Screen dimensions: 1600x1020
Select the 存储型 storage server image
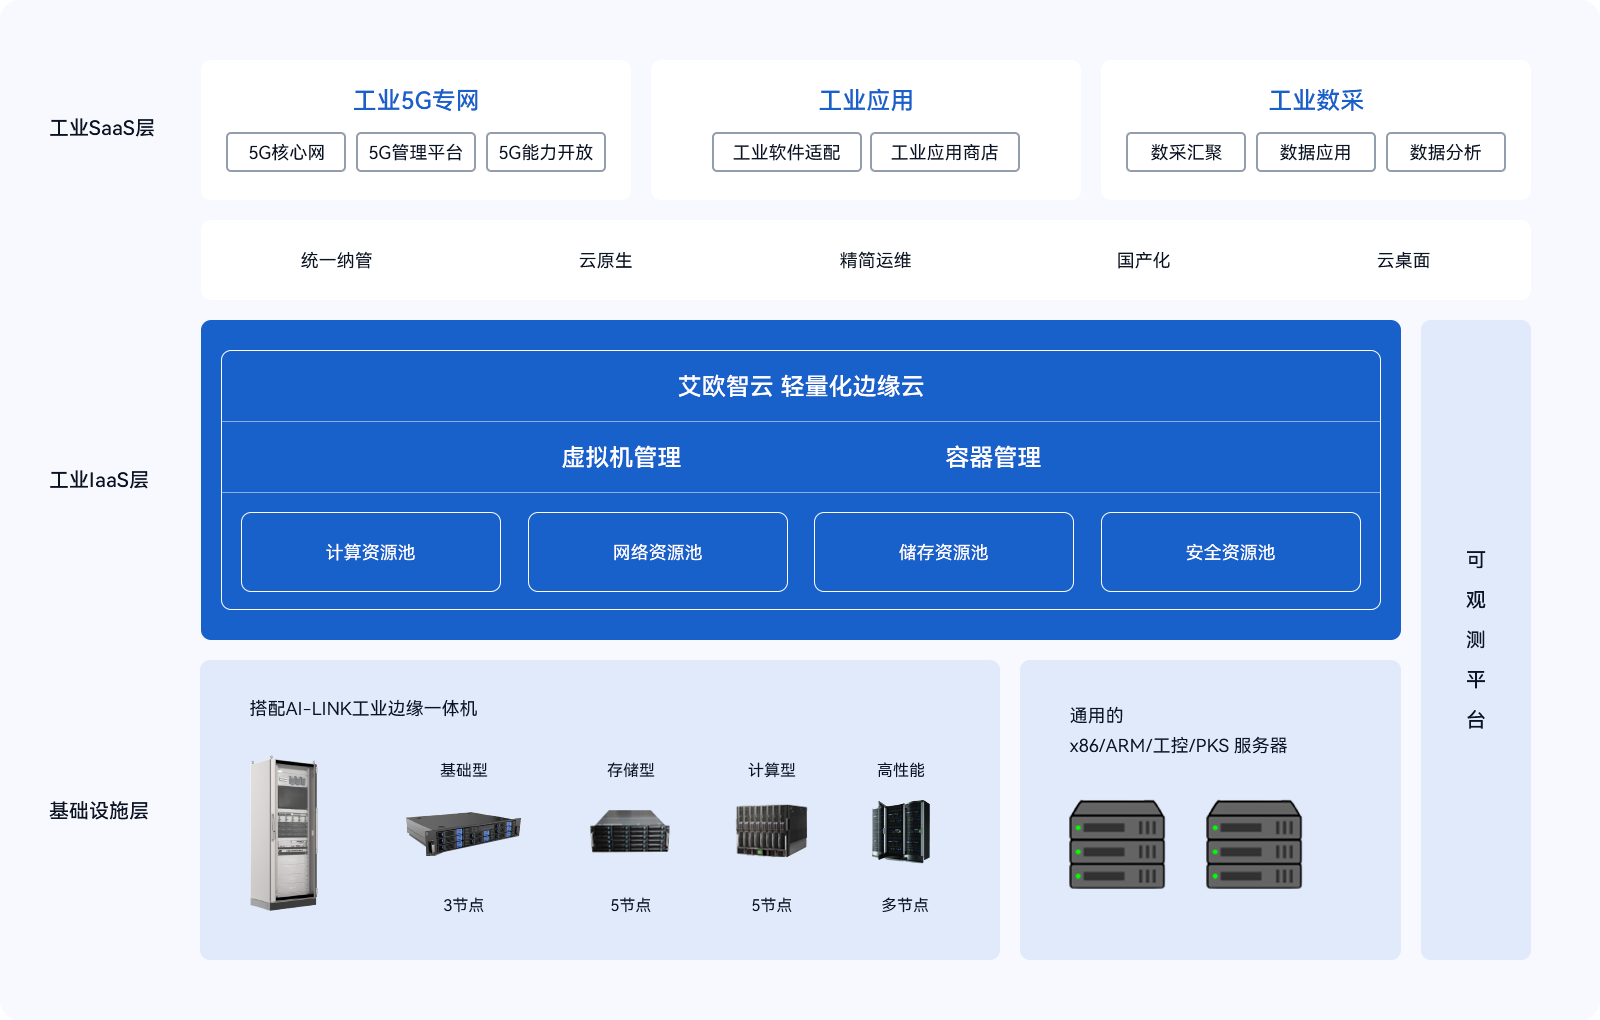[x=630, y=831]
